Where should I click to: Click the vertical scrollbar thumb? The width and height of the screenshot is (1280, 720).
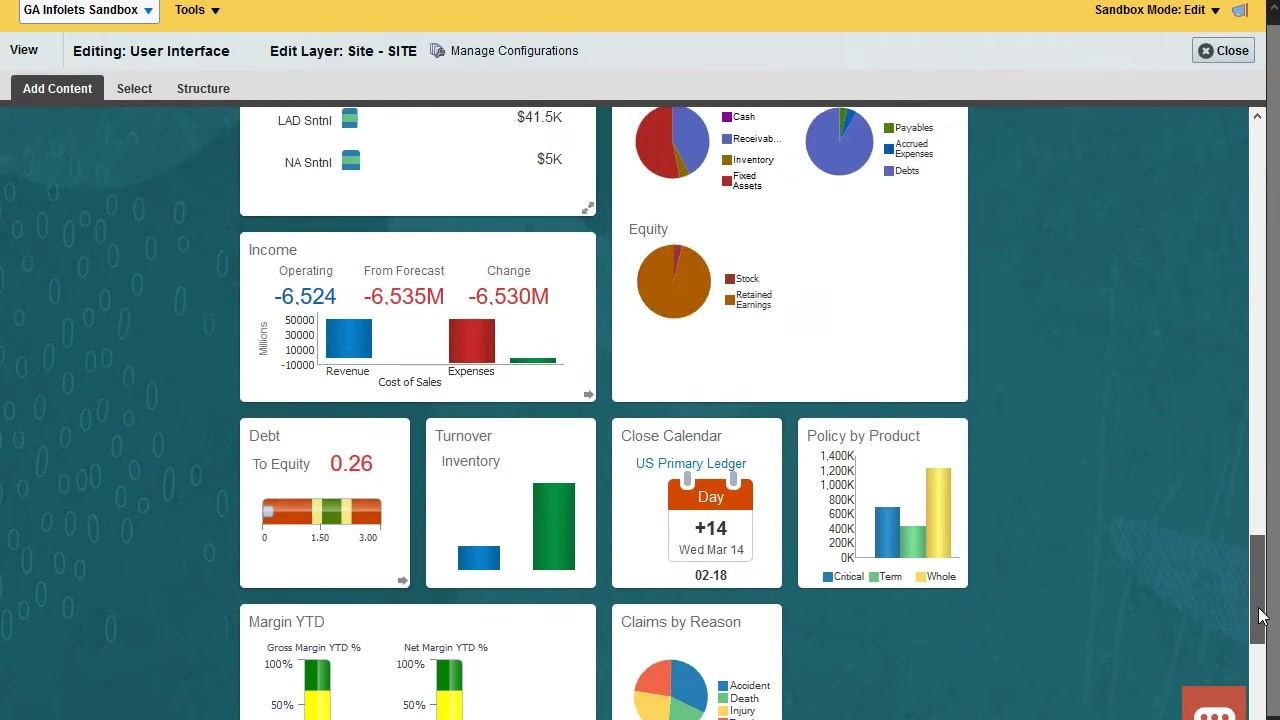pos(1258,590)
